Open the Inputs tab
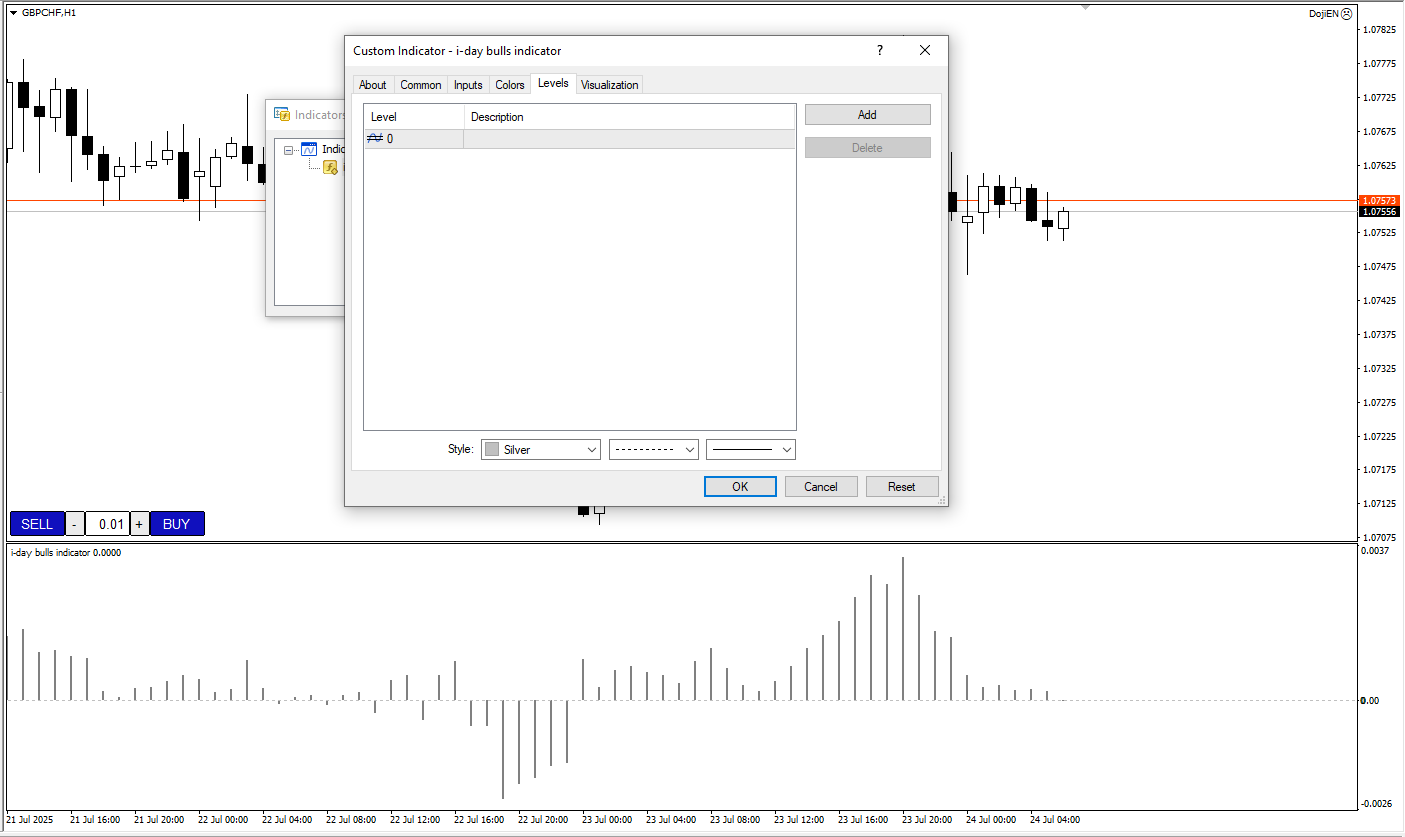 point(468,85)
